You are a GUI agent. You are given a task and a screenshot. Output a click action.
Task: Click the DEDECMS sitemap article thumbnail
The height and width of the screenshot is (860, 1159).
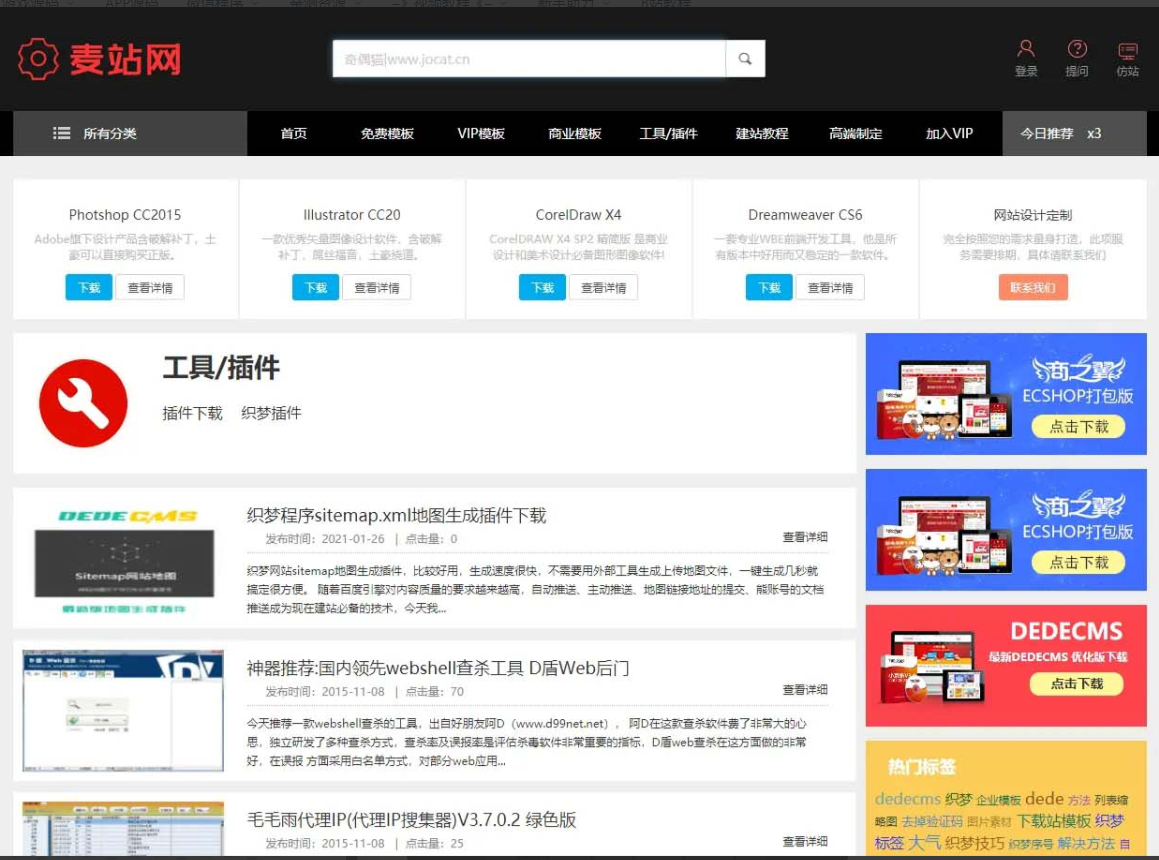click(124, 559)
